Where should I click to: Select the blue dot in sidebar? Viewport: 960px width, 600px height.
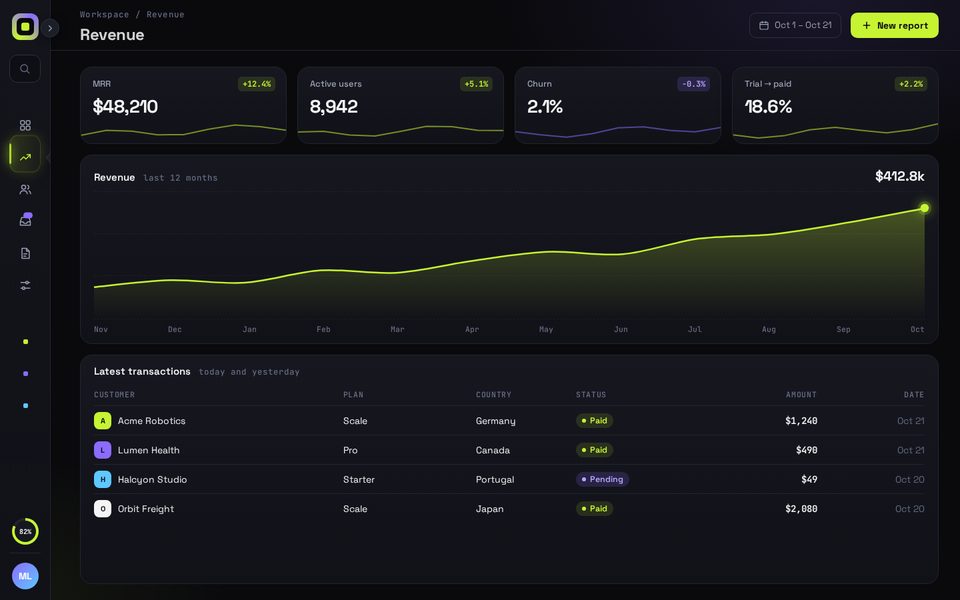(25, 405)
